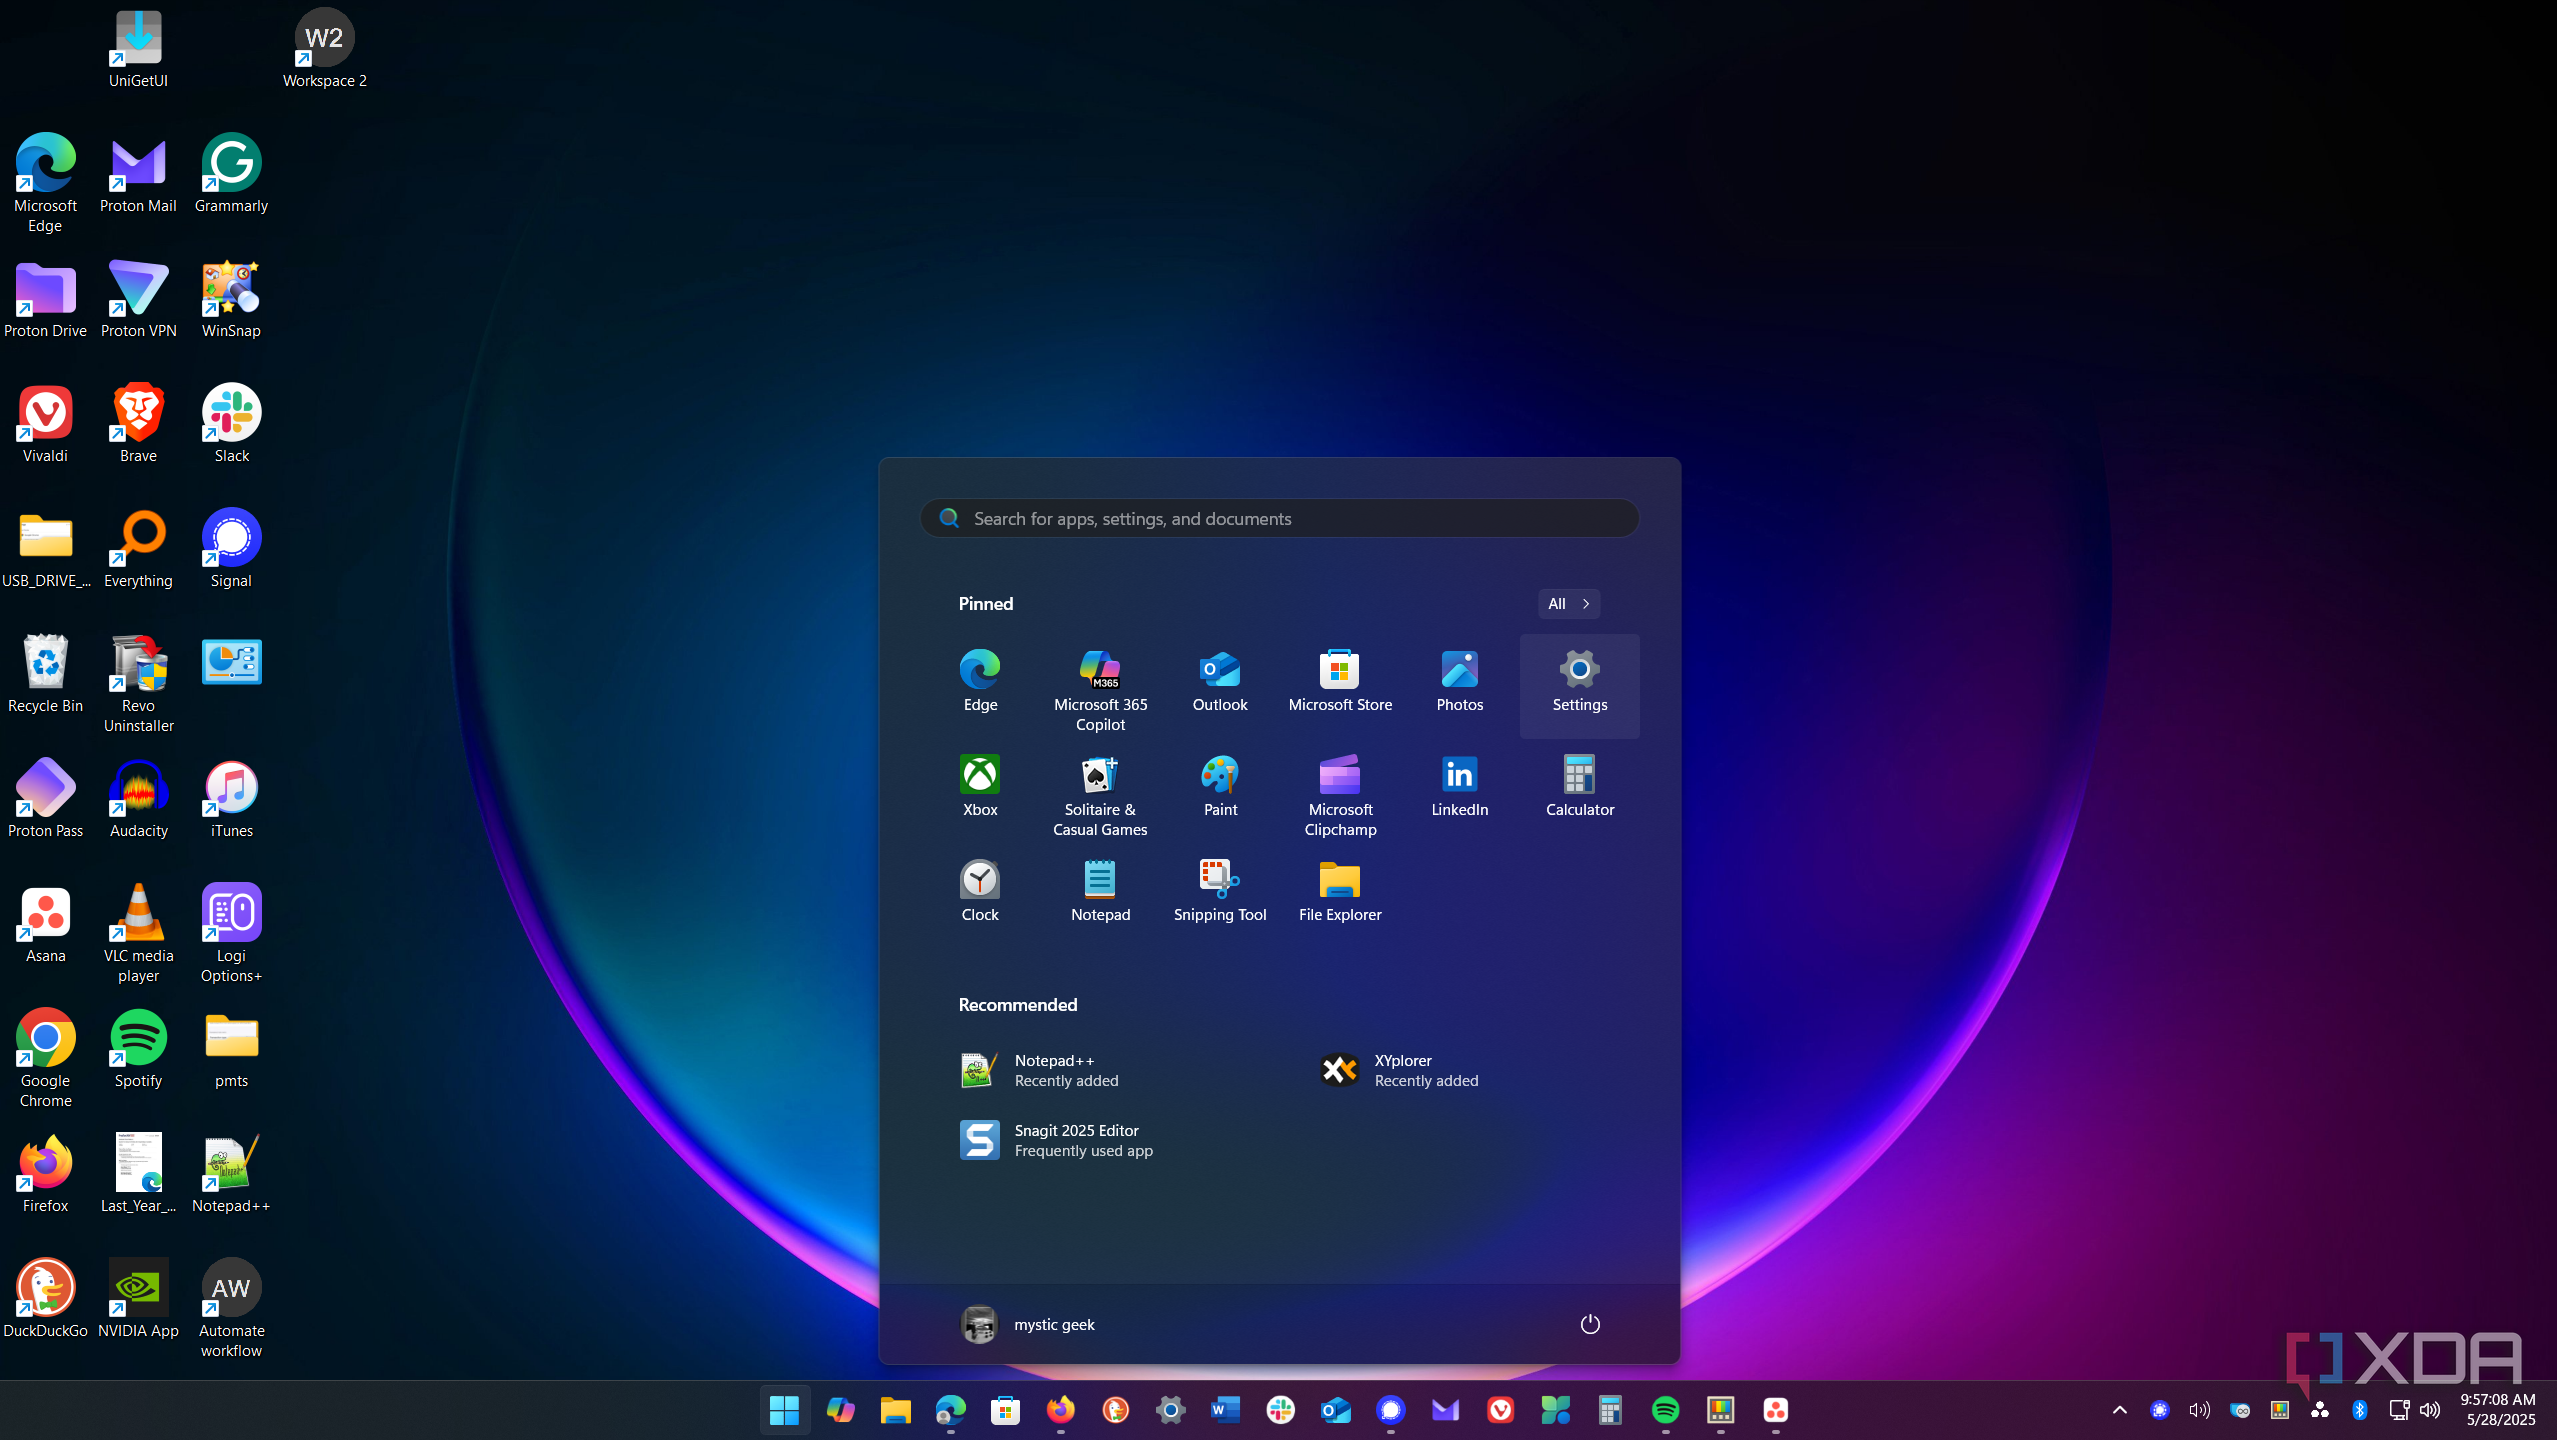This screenshot has width=2557, height=1440.
Task: Open Snipping Tool from pinned apps
Action: pos(1219,890)
